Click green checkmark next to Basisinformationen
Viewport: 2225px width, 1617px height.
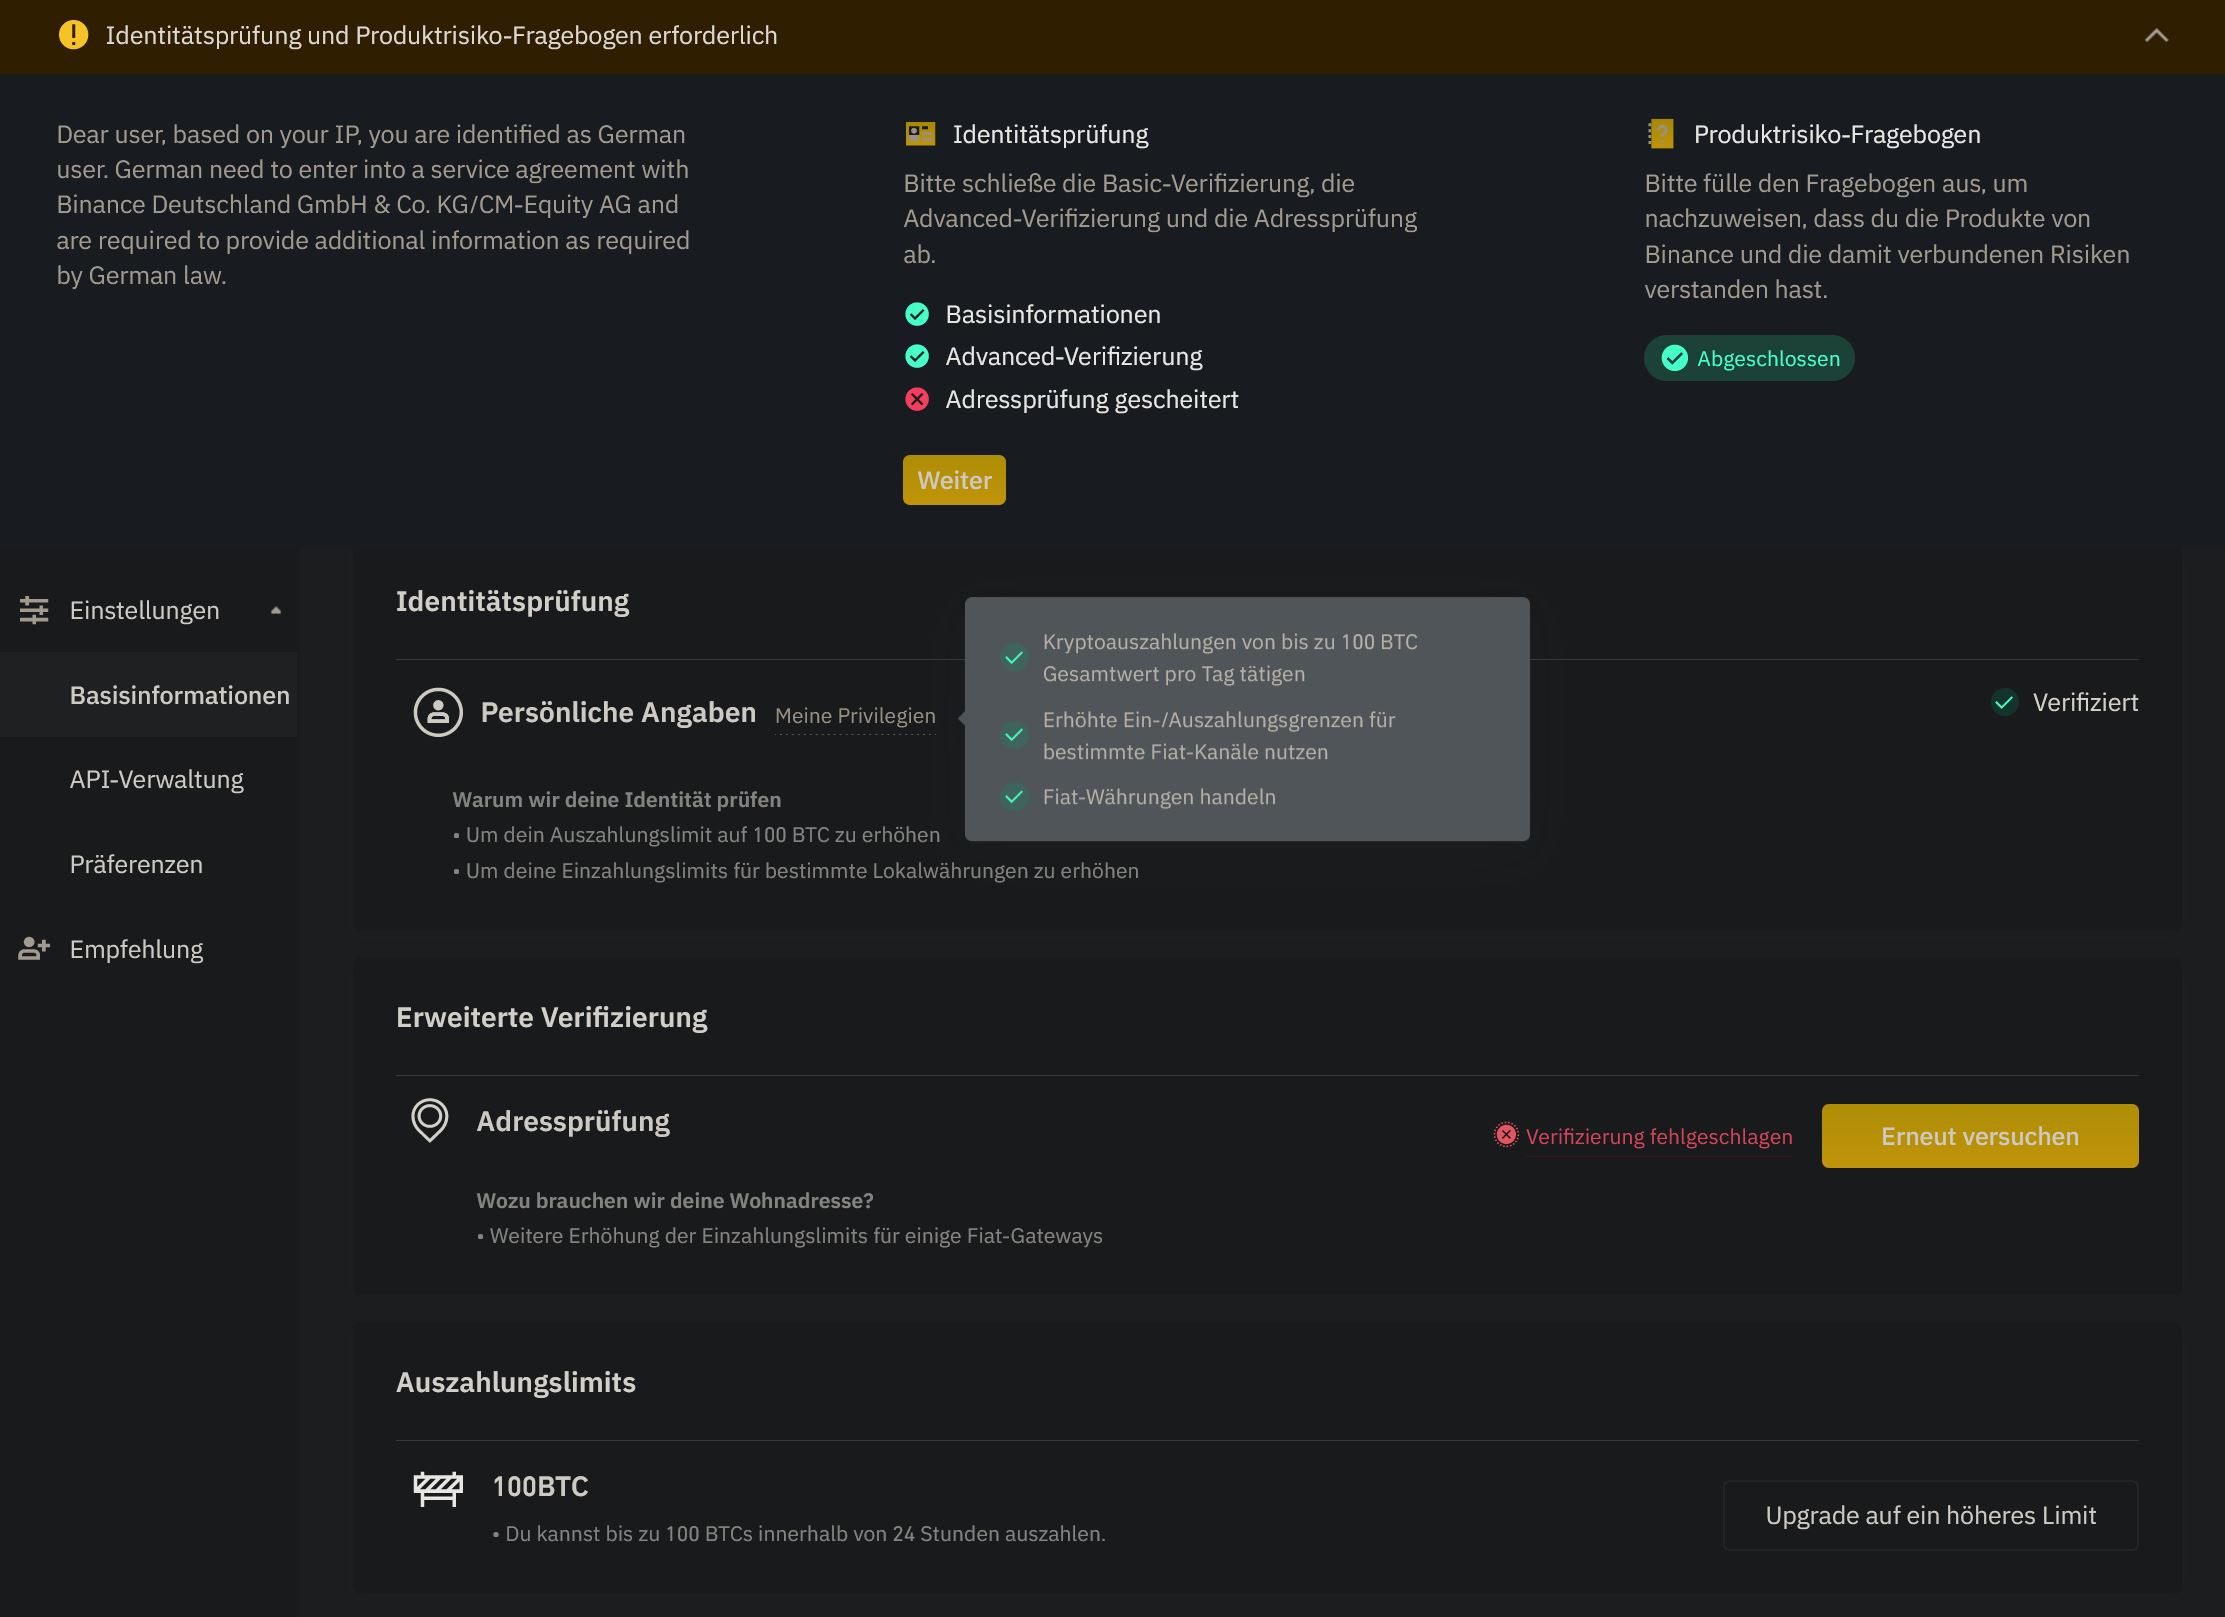[x=917, y=314]
